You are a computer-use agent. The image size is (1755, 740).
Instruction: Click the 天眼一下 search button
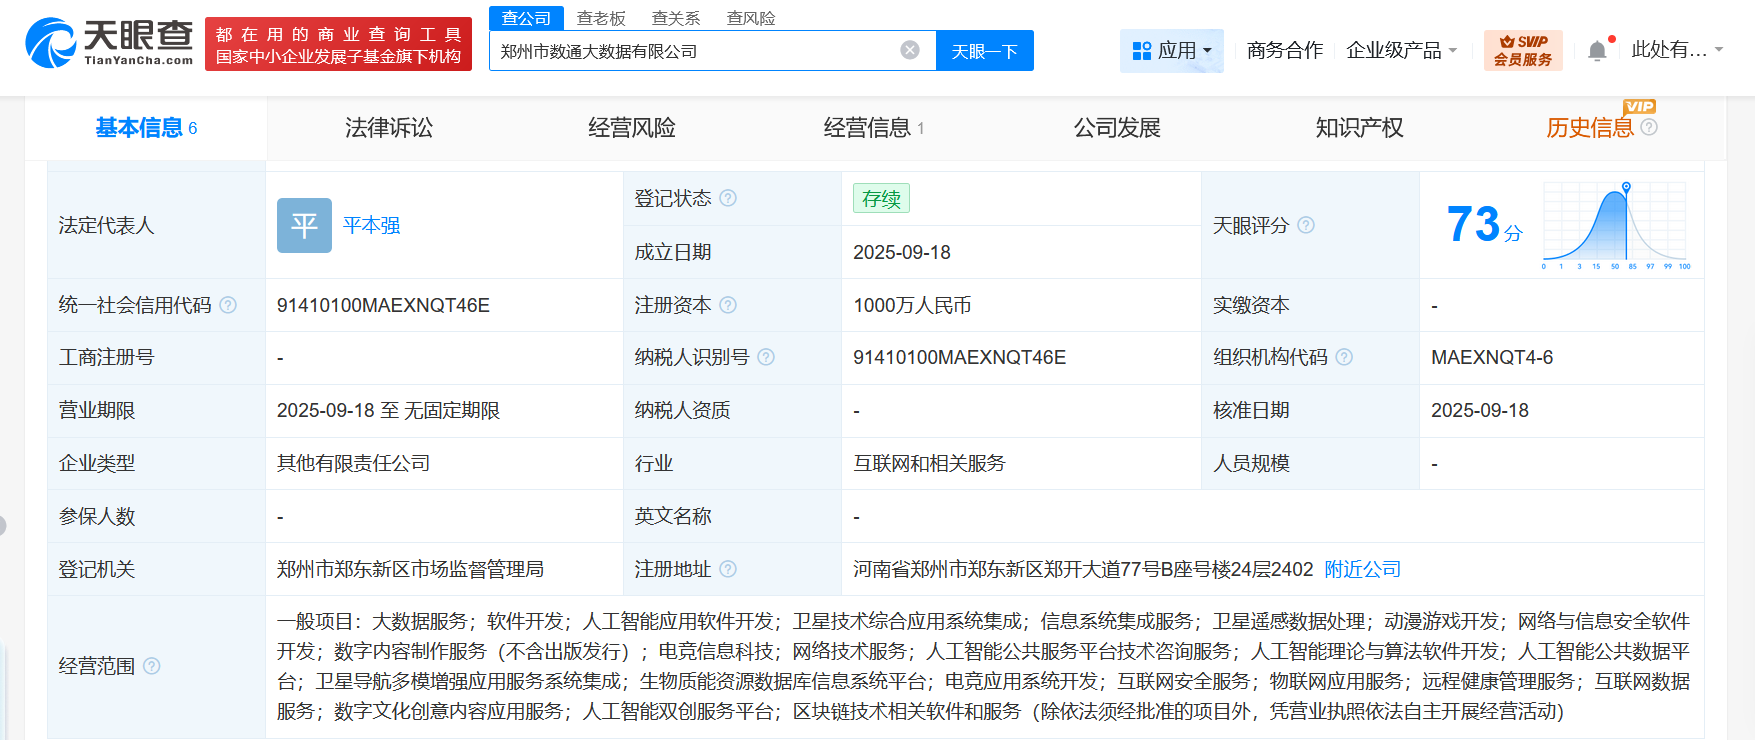click(x=984, y=51)
